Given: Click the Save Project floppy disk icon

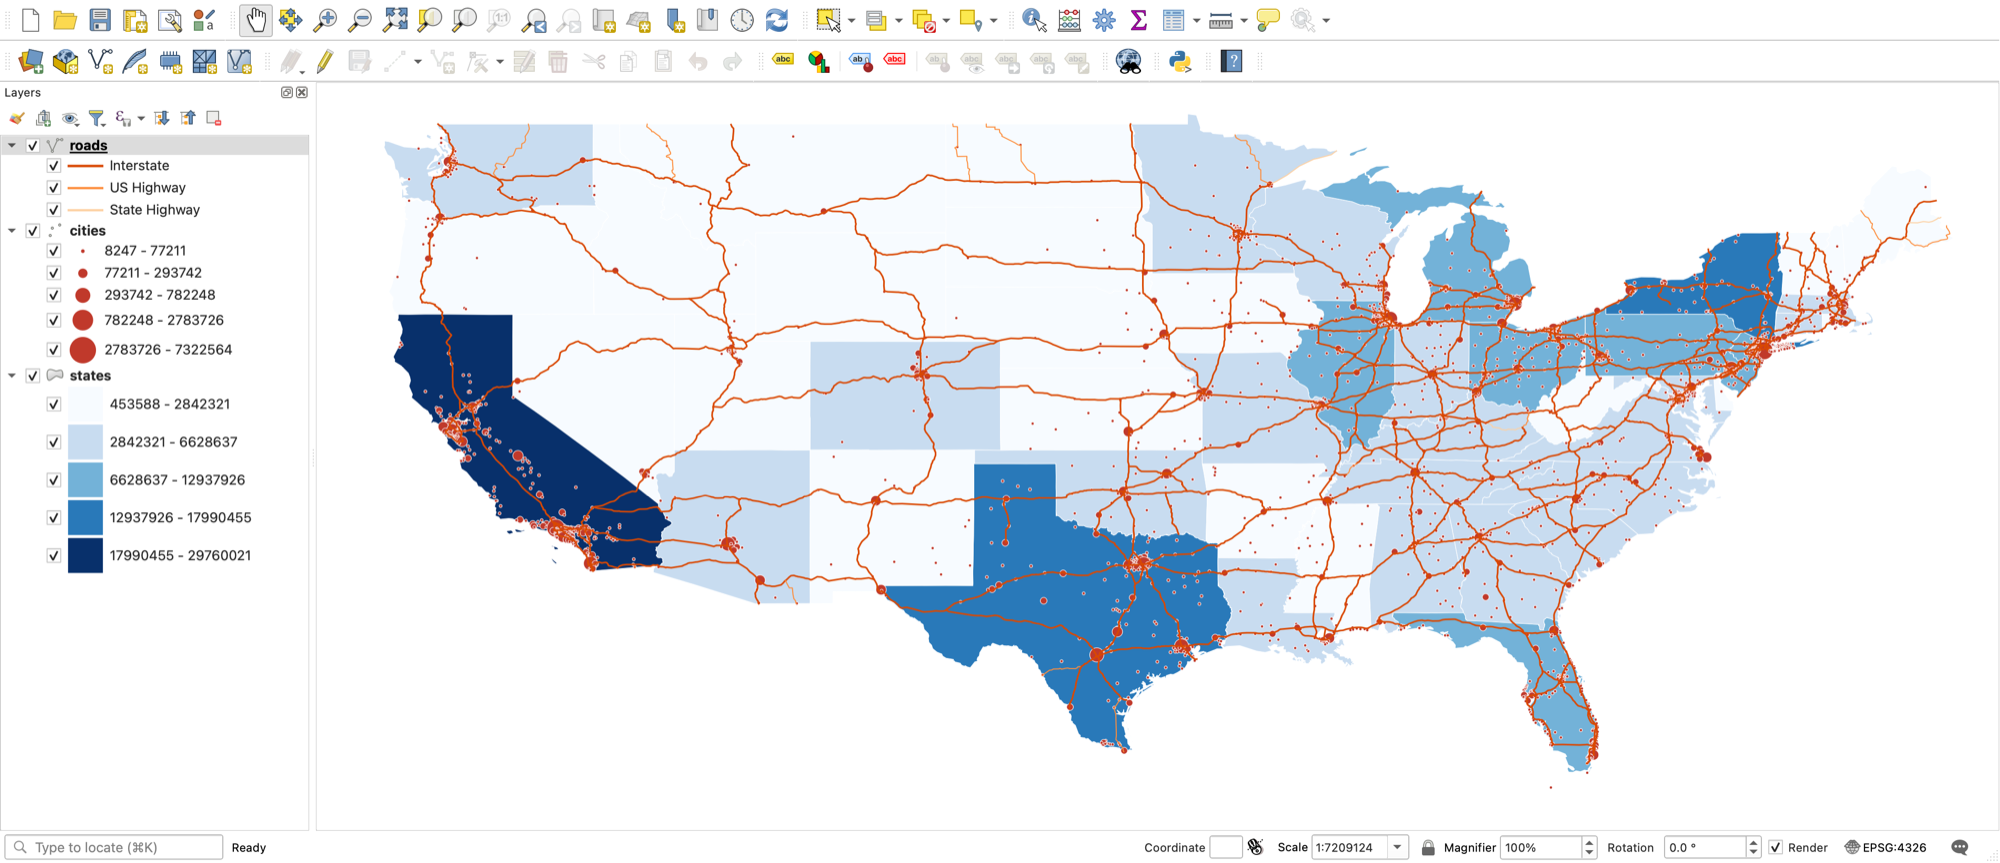Looking at the screenshot, I should pyautogui.click(x=100, y=20).
